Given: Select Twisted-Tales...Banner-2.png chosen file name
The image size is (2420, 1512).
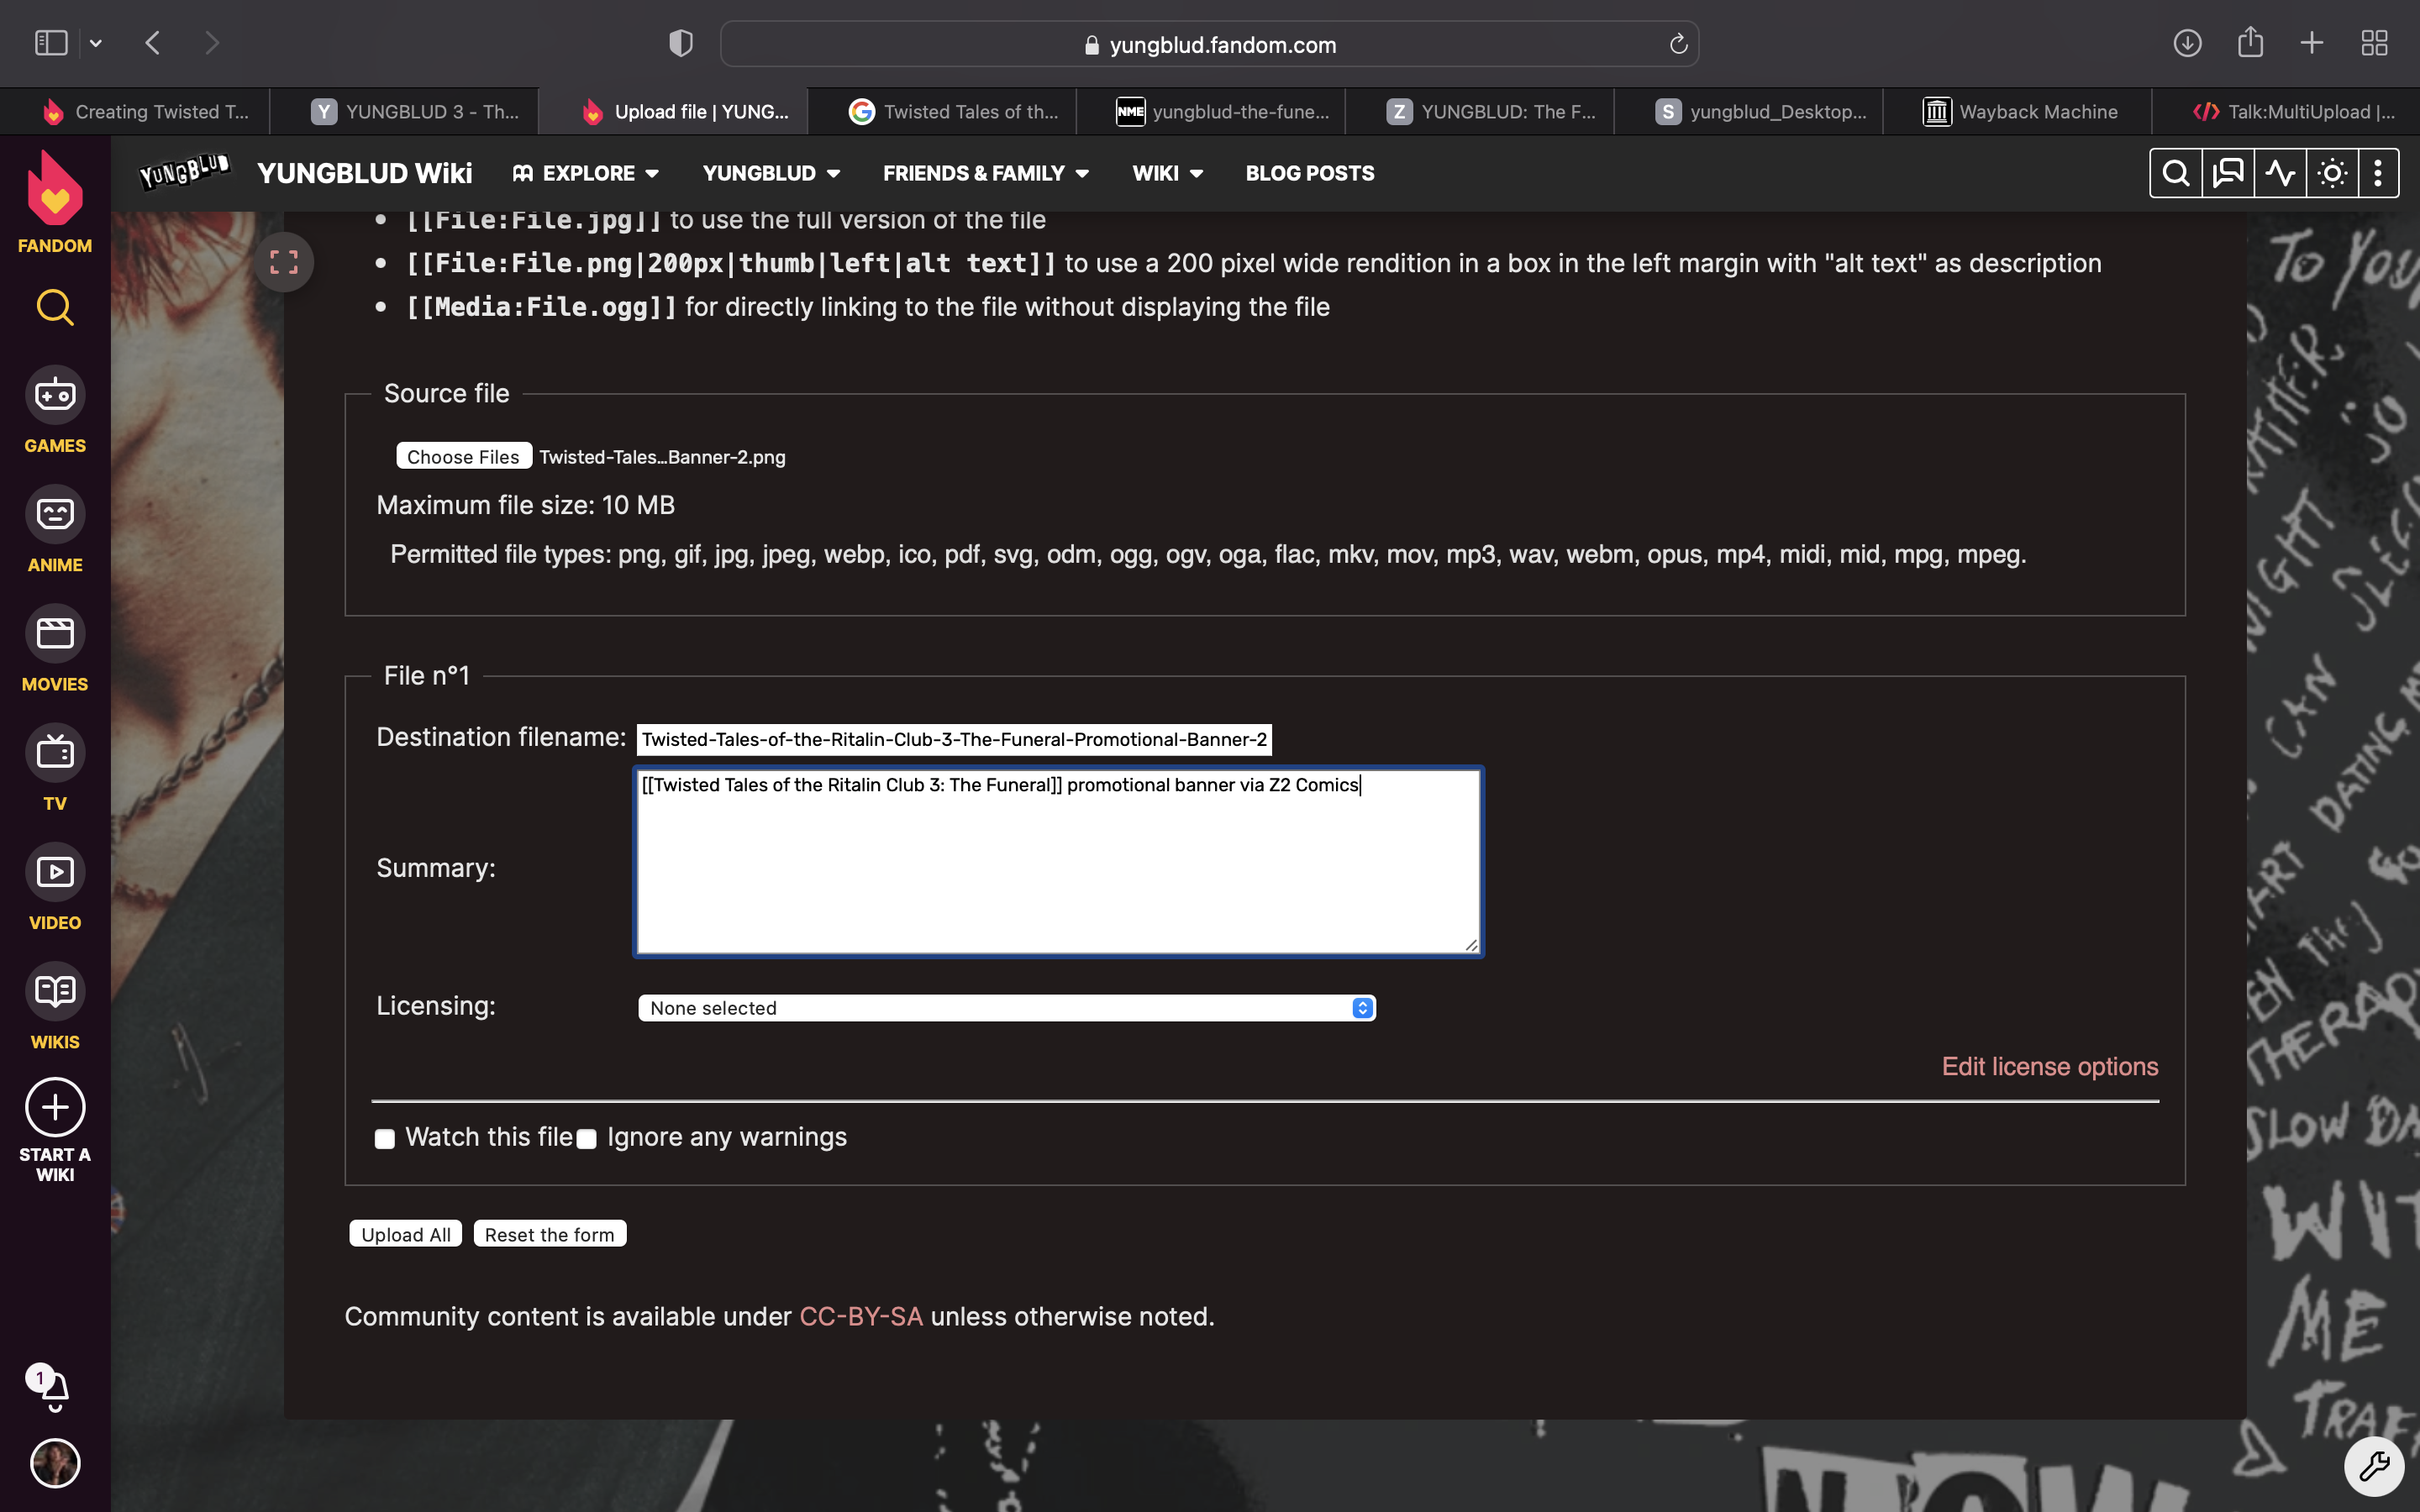Looking at the screenshot, I should coord(662,457).
